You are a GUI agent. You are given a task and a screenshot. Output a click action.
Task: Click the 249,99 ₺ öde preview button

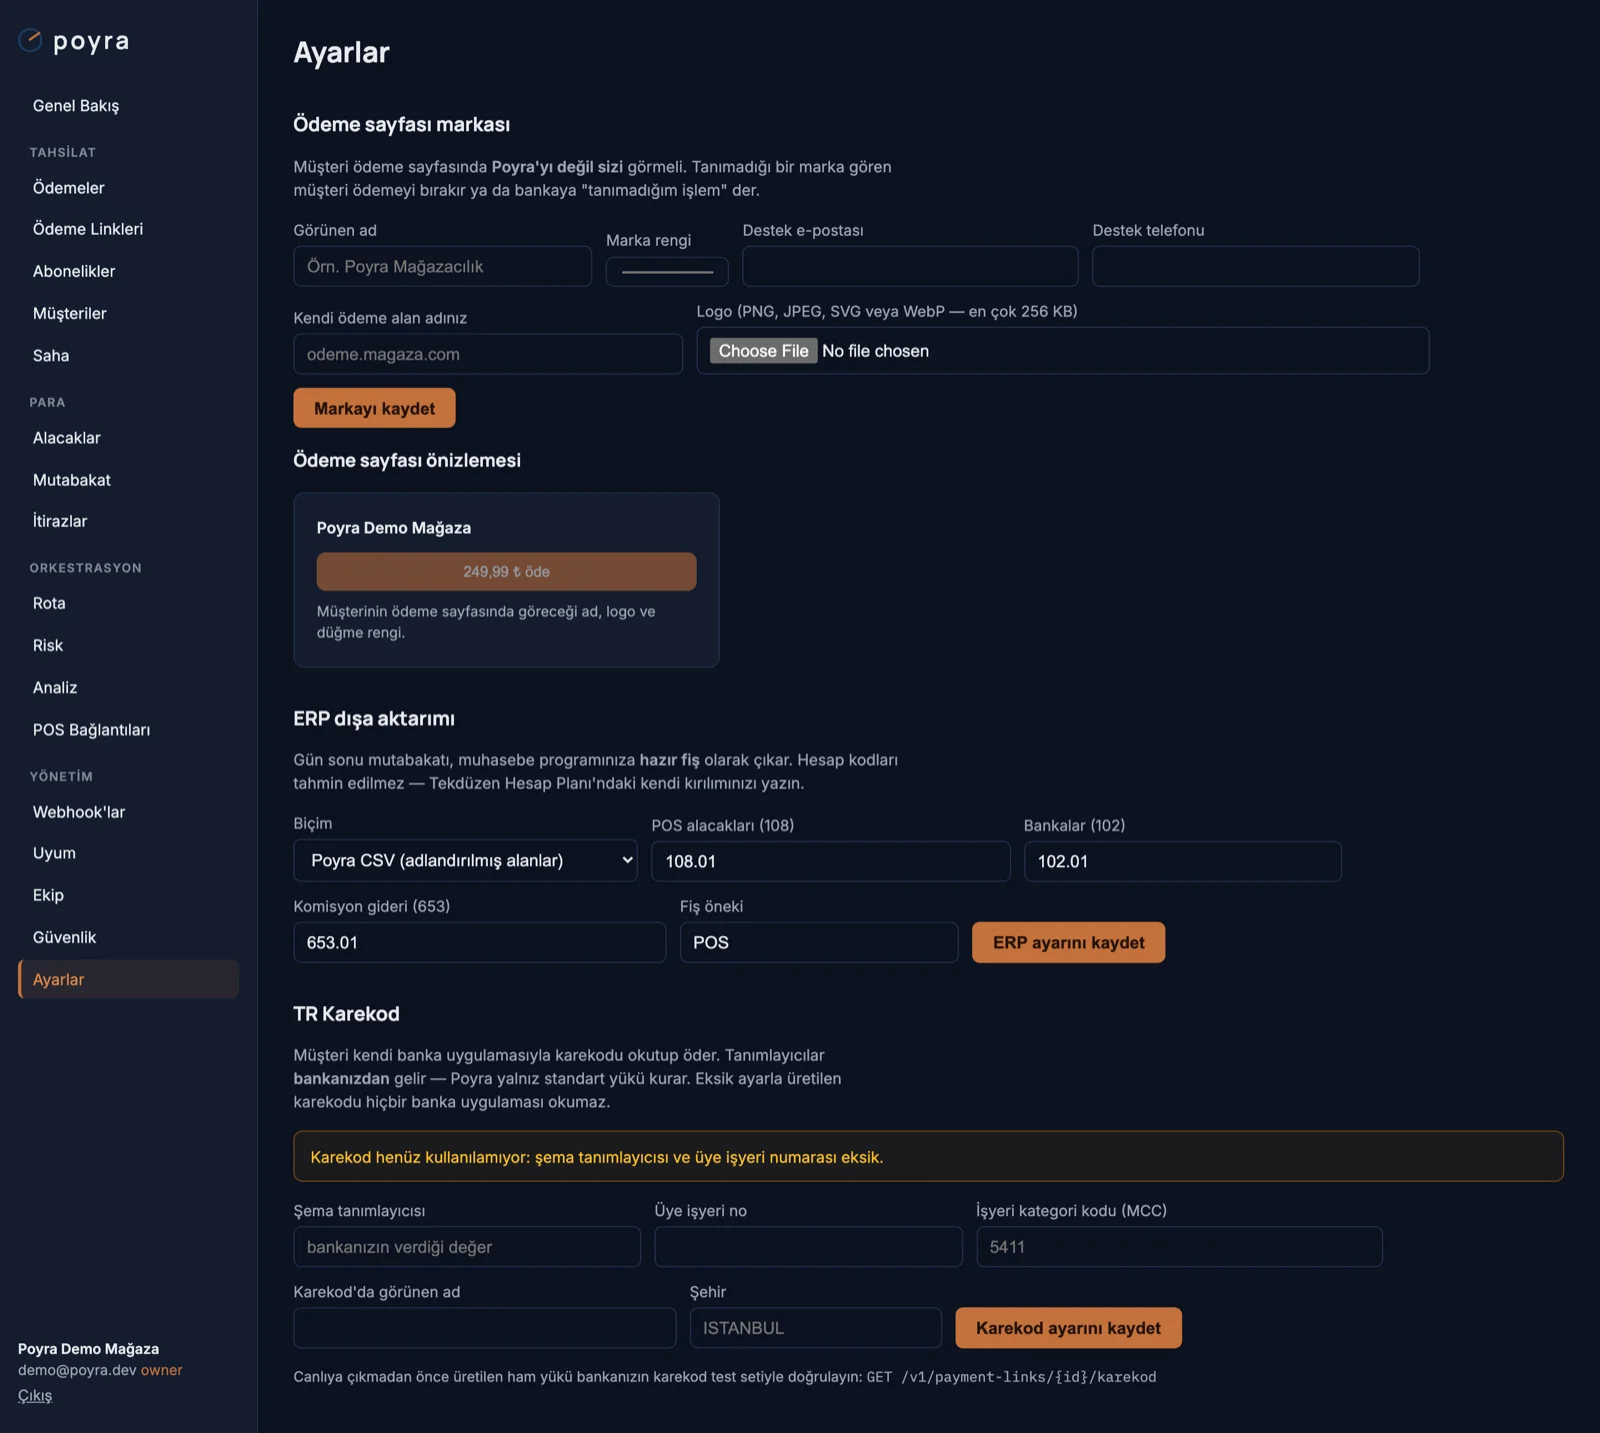click(506, 571)
